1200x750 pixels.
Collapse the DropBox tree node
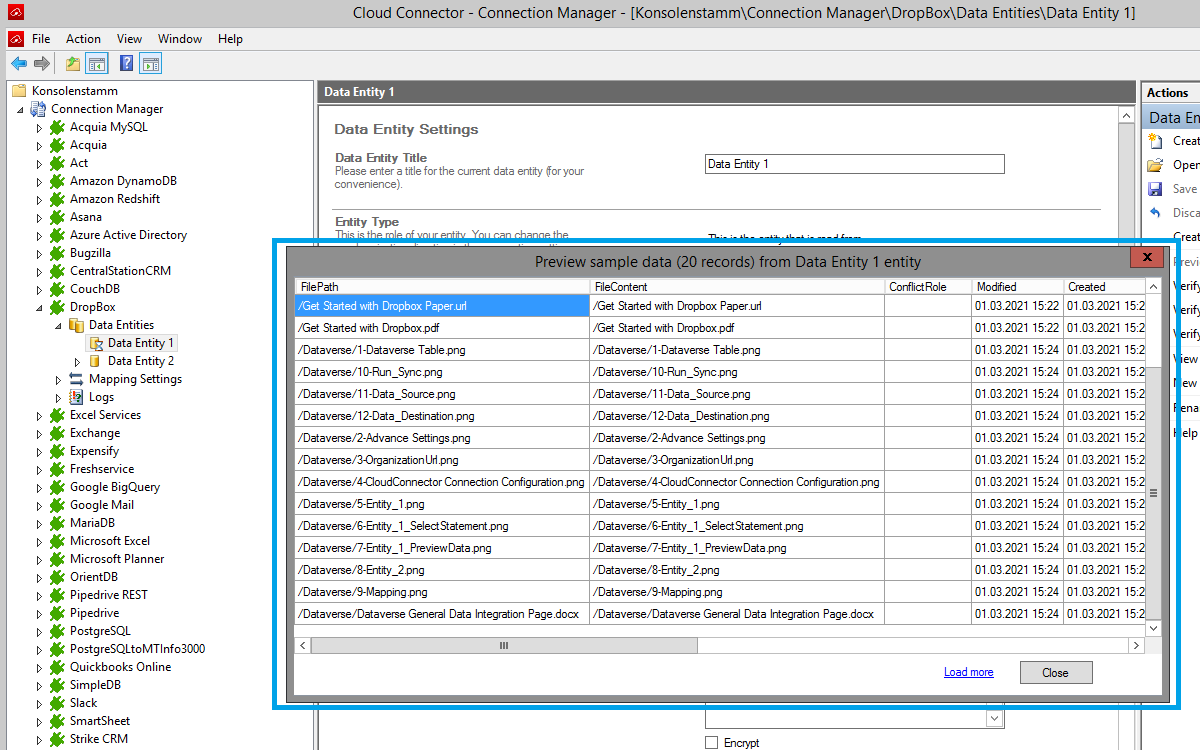pos(39,308)
